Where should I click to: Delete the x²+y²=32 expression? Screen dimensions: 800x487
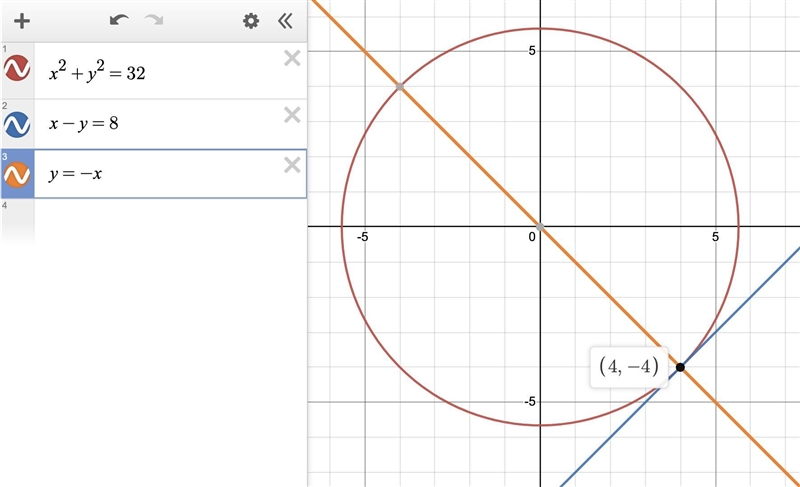(x=292, y=59)
